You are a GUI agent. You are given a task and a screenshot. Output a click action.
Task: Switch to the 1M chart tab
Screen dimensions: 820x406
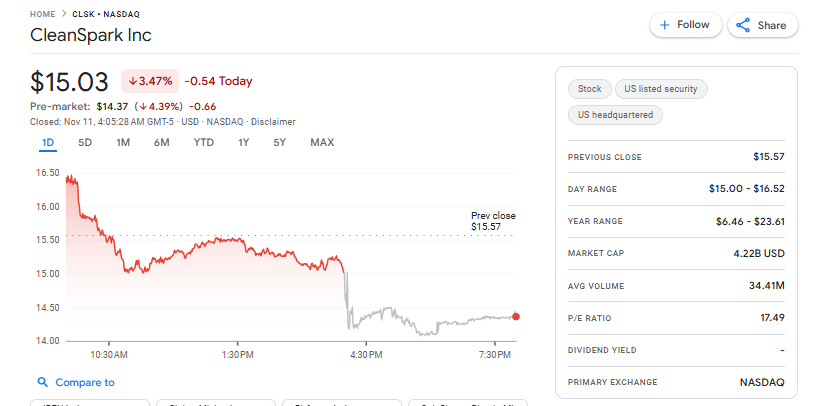pos(123,142)
